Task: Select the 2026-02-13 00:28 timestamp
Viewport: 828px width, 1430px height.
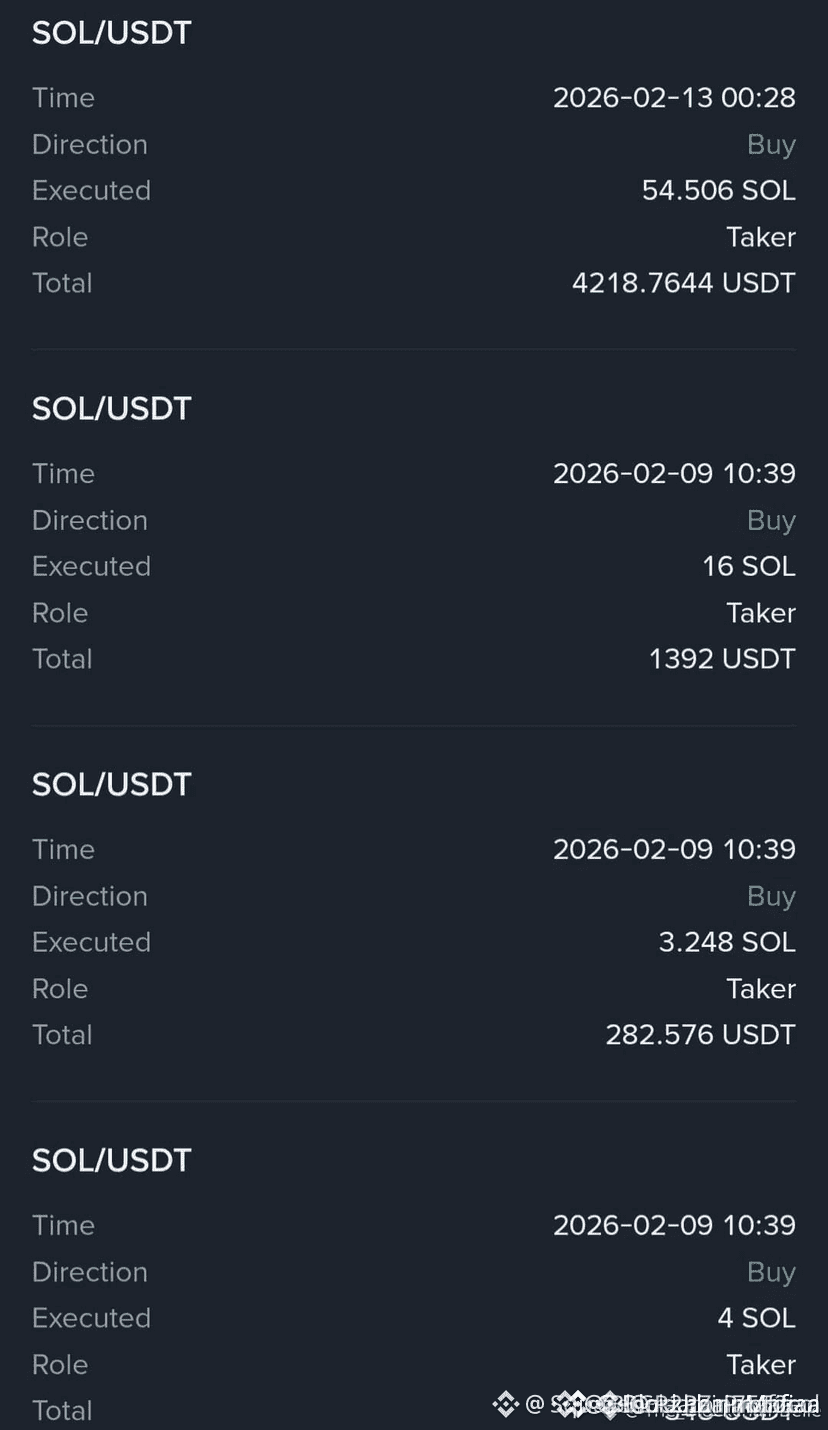Action: pyautogui.click(x=674, y=98)
